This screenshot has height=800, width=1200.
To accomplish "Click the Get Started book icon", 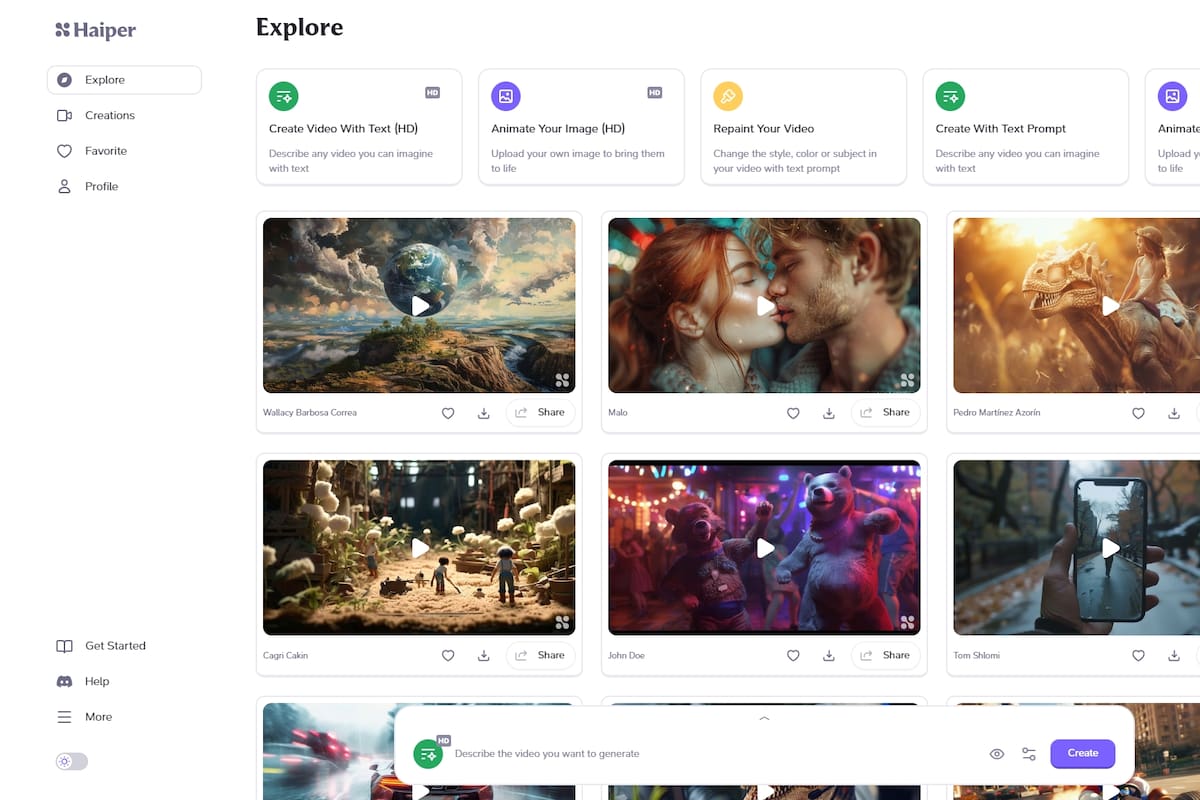I will [x=64, y=645].
